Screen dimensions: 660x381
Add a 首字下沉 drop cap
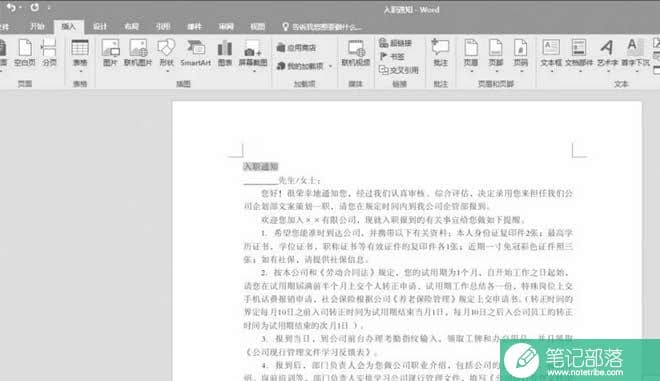point(635,55)
